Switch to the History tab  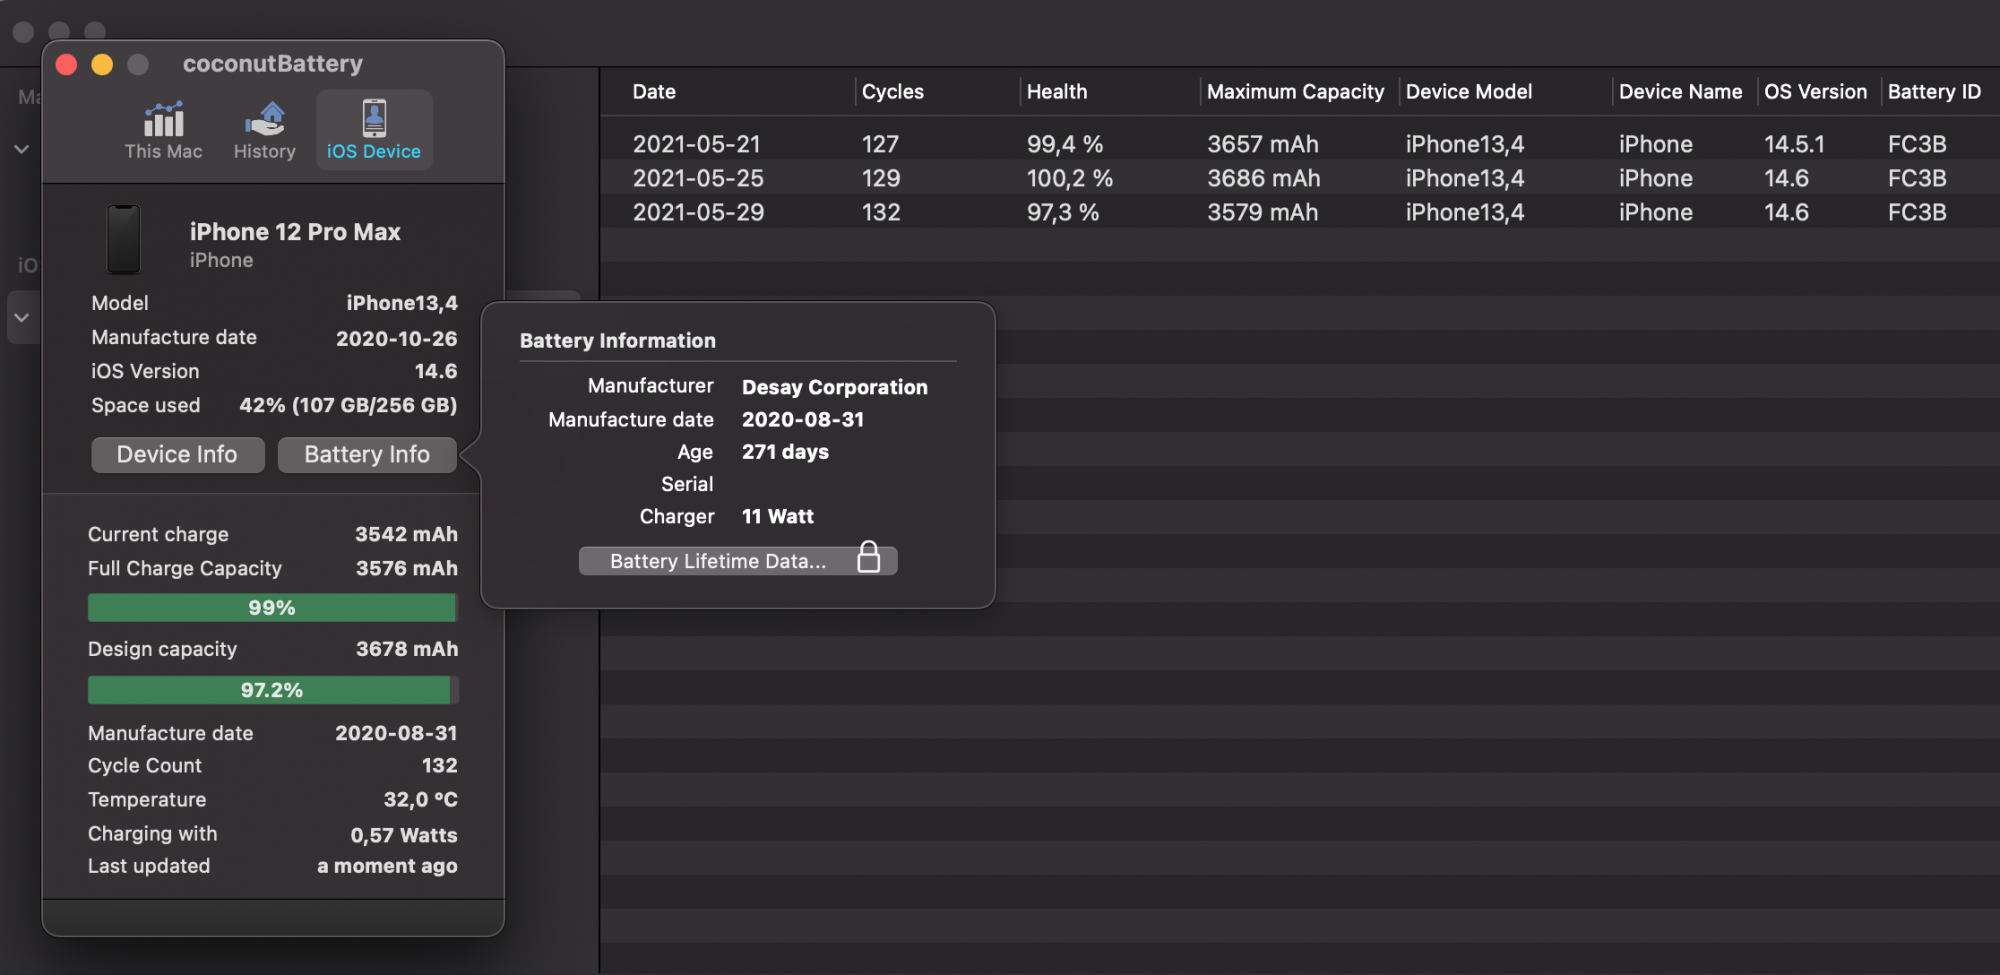tap(264, 130)
